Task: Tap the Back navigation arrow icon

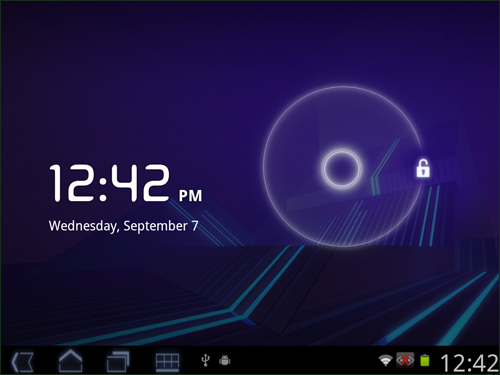Action: pos(23,362)
